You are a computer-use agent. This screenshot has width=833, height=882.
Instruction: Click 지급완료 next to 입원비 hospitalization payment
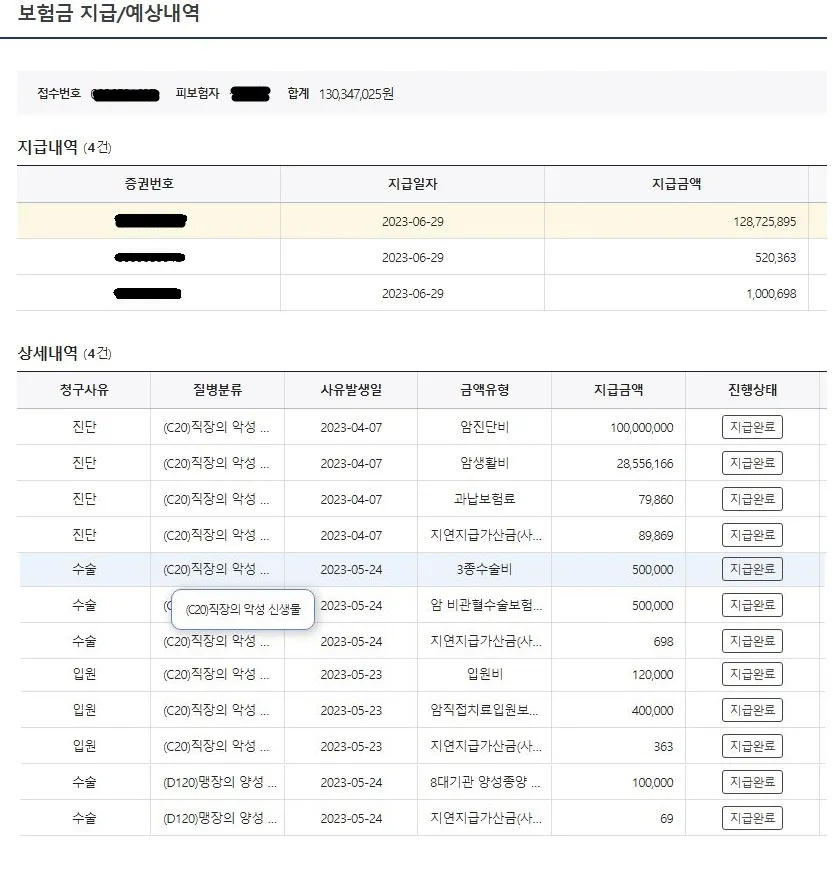[751, 673]
